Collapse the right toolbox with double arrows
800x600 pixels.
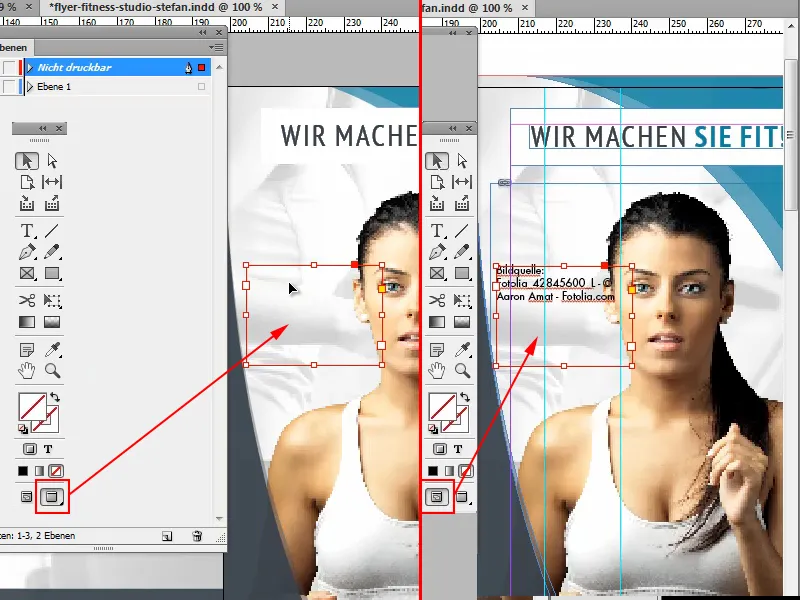pyautogui.click(x=453, y=128)
